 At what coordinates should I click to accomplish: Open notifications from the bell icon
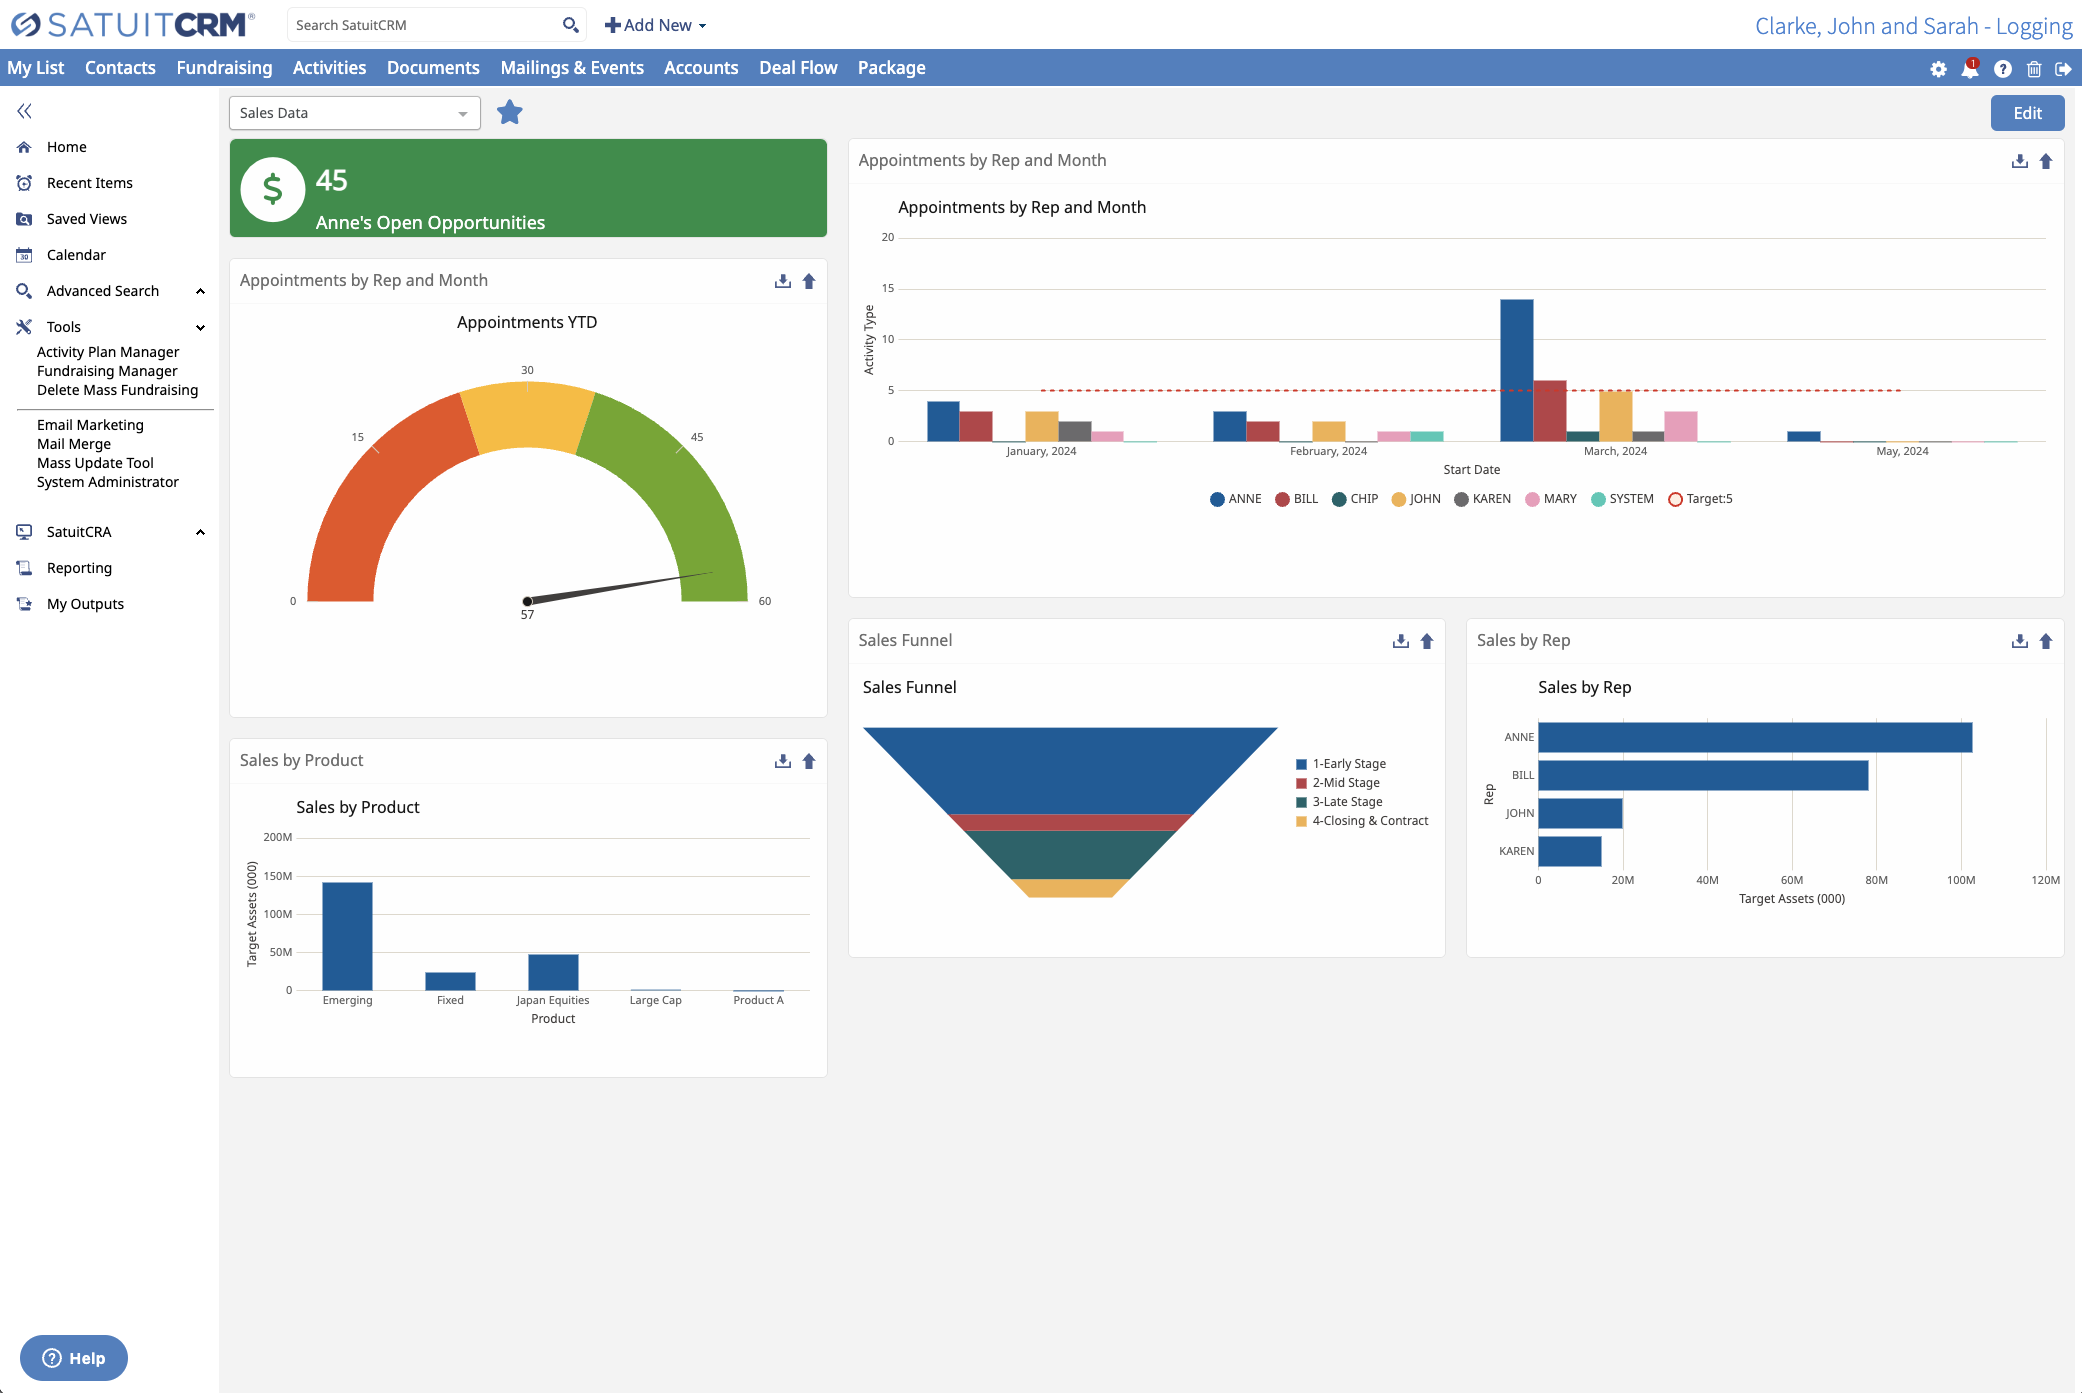pyautogui.click(x=1970, y=69)
